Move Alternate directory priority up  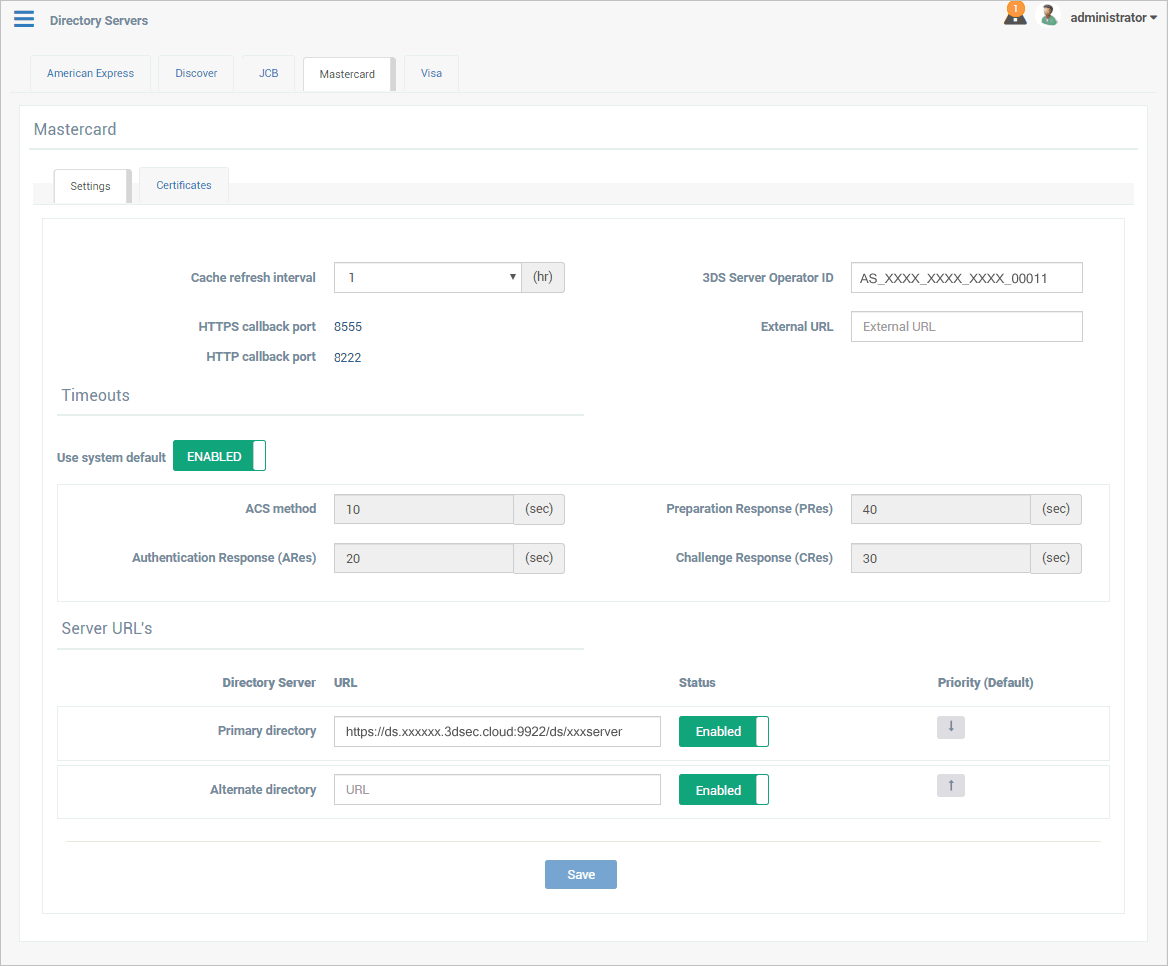[x=950, y=786]
